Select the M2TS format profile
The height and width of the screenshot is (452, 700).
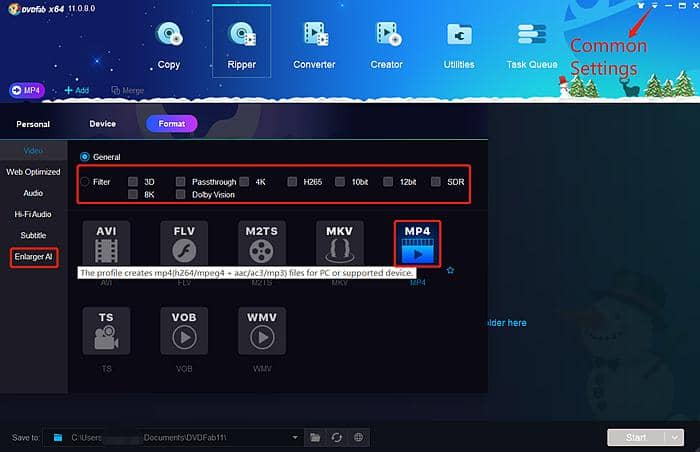[x=262, y=243]
